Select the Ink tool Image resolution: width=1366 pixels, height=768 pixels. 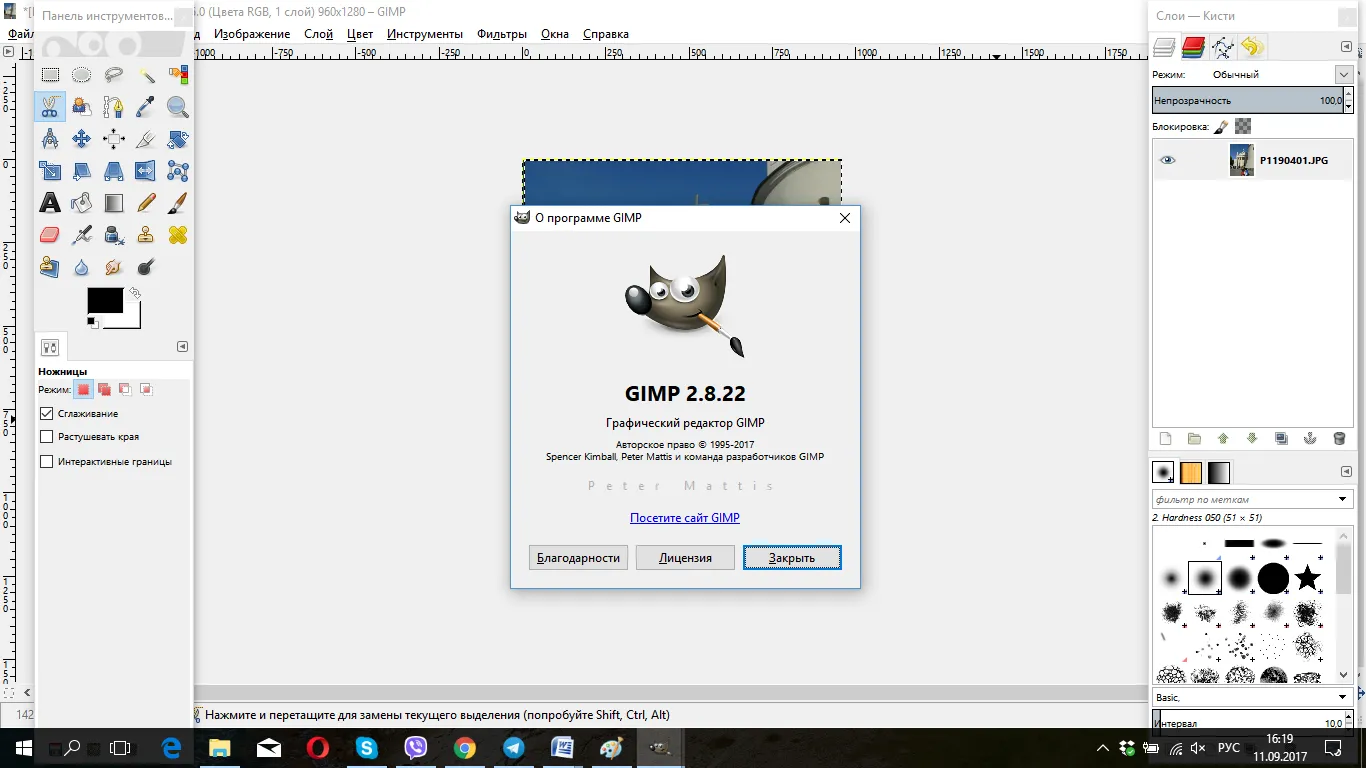point(114,234)
